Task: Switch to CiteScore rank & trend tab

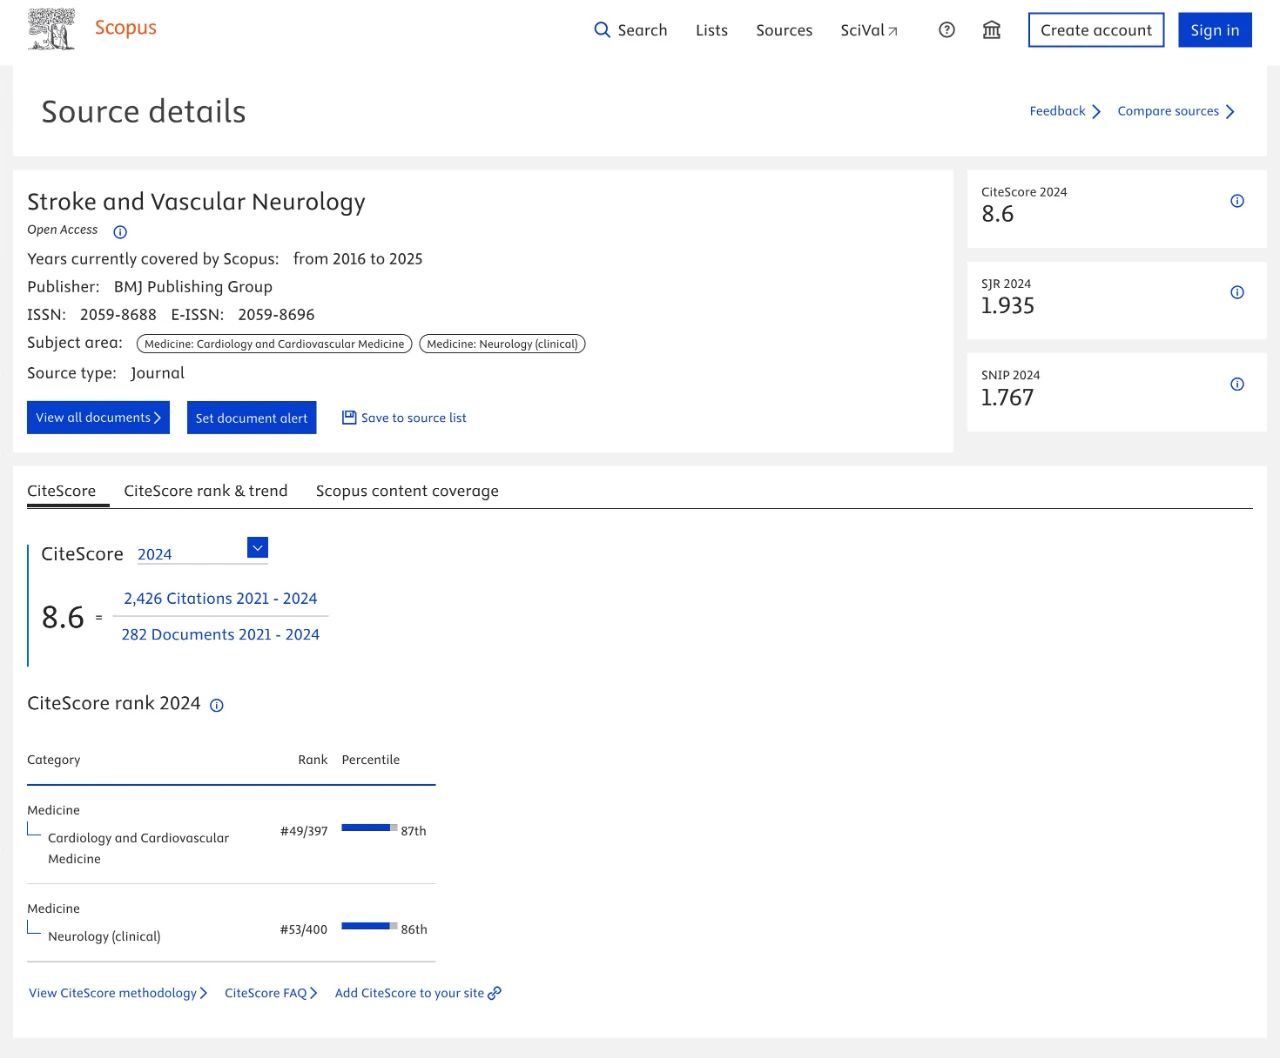Action: pos(205,491)
